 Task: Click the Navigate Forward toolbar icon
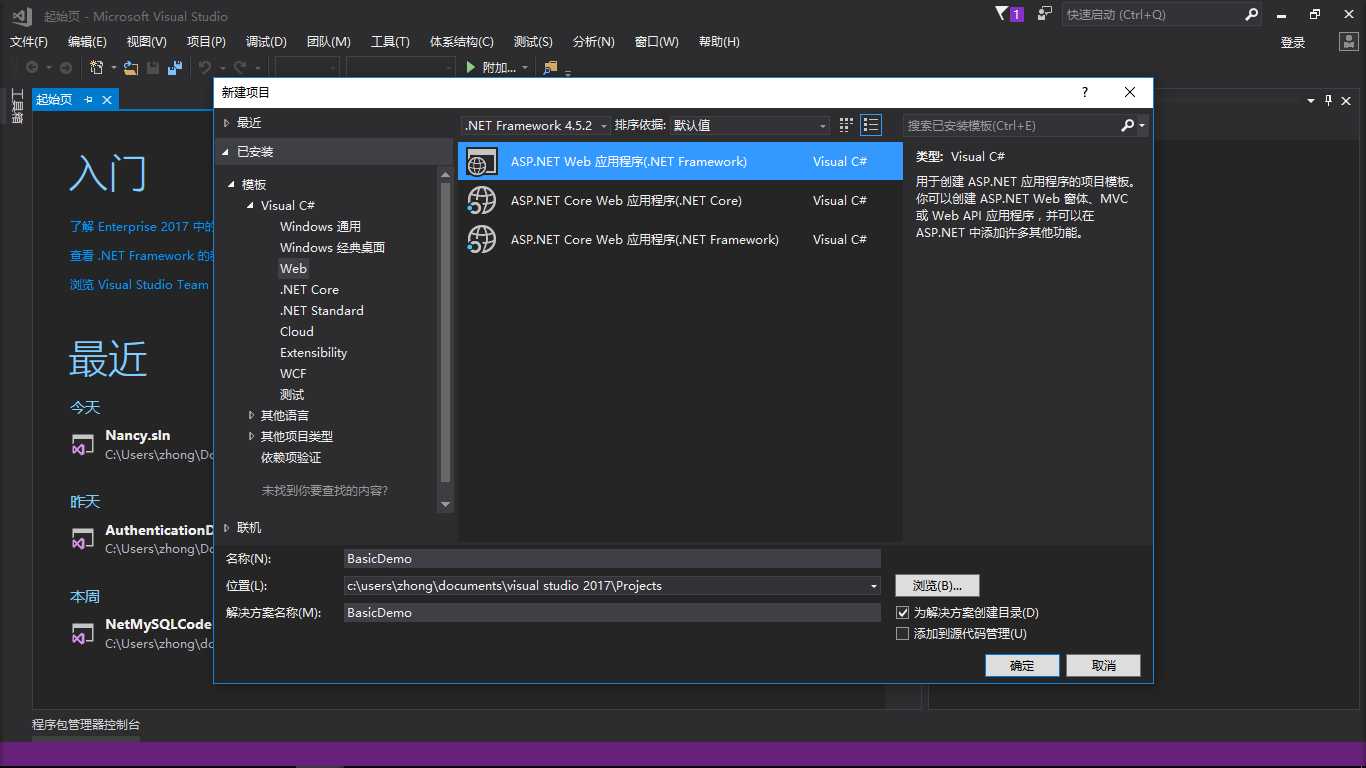66,67
